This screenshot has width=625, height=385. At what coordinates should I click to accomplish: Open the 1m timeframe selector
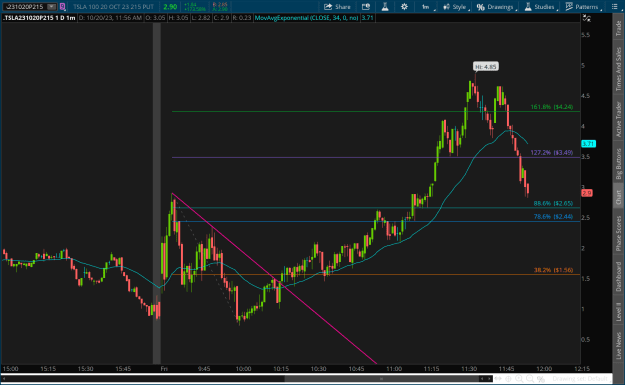[427, 7]
